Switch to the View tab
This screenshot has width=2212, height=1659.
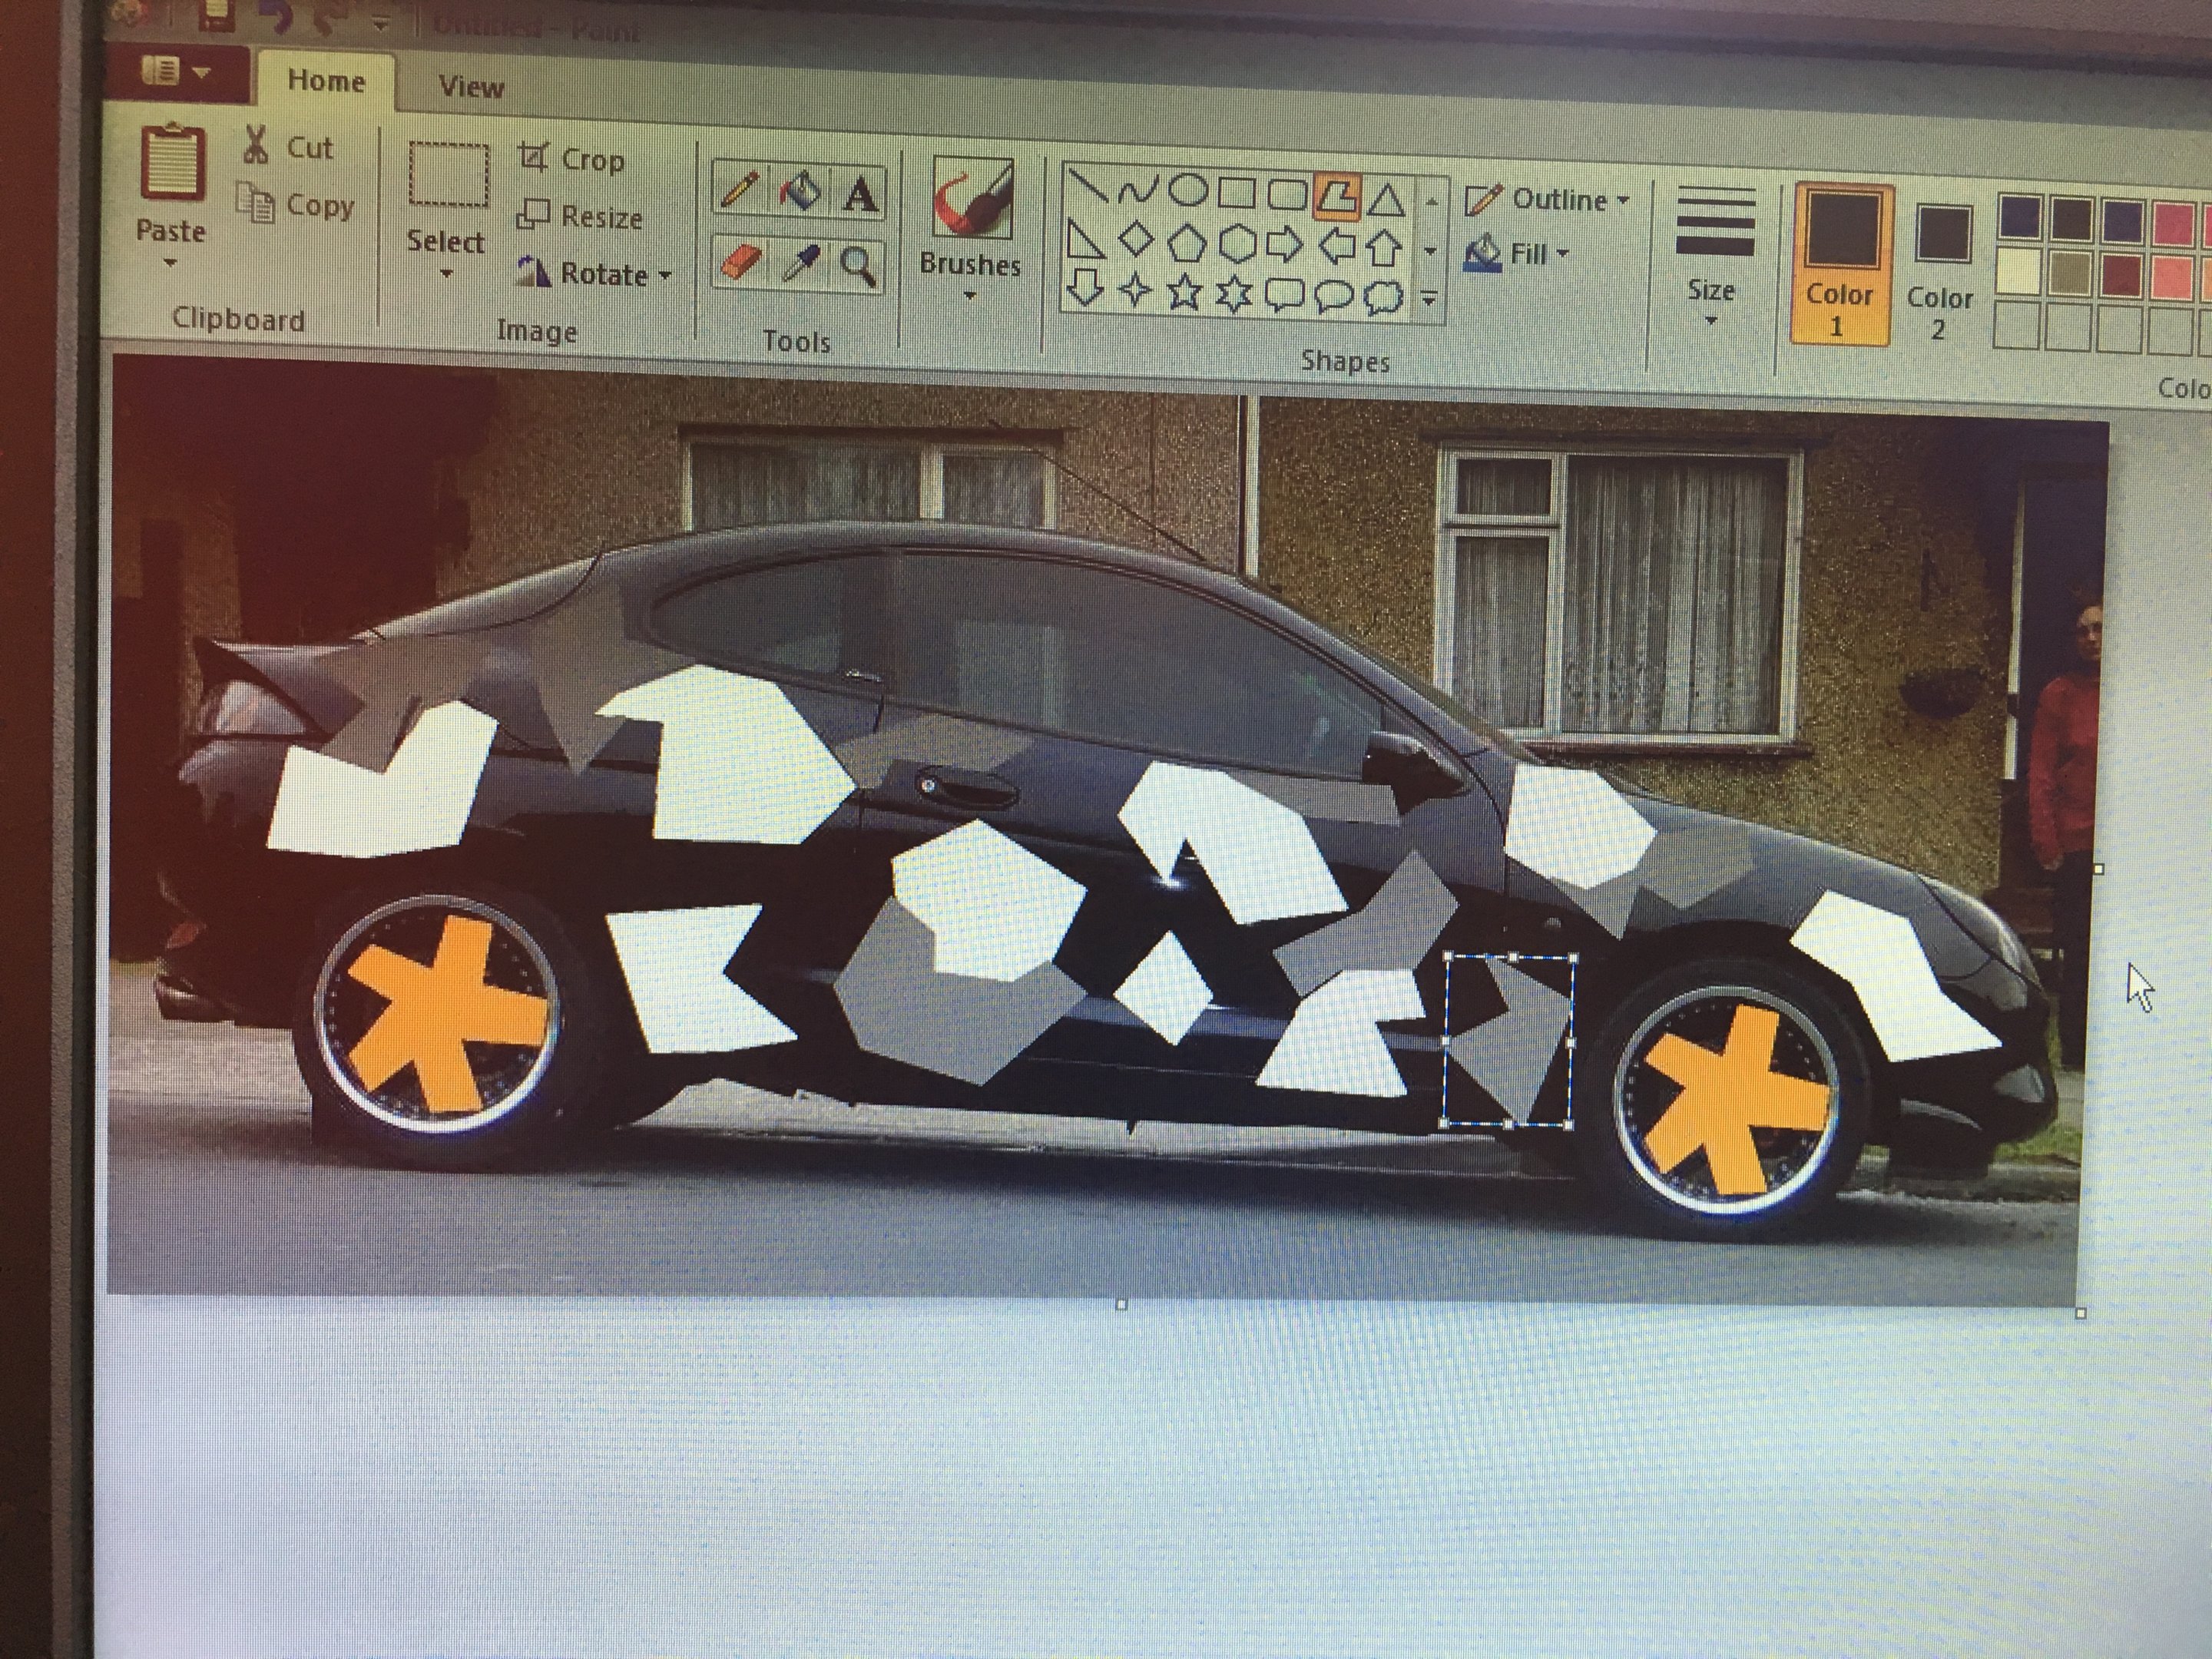(x=471, y=87)
